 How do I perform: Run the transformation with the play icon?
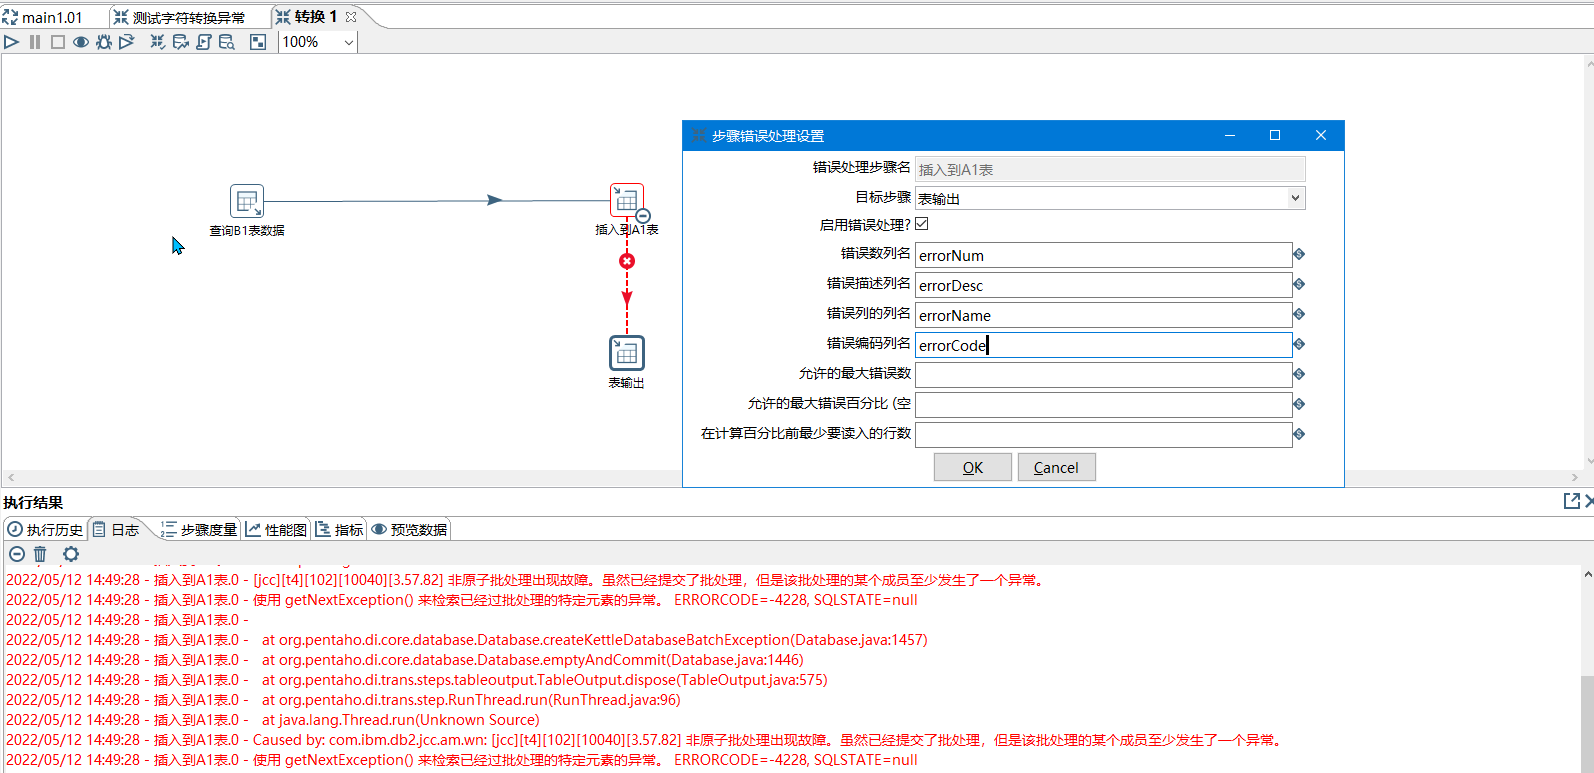coord(12,42)
